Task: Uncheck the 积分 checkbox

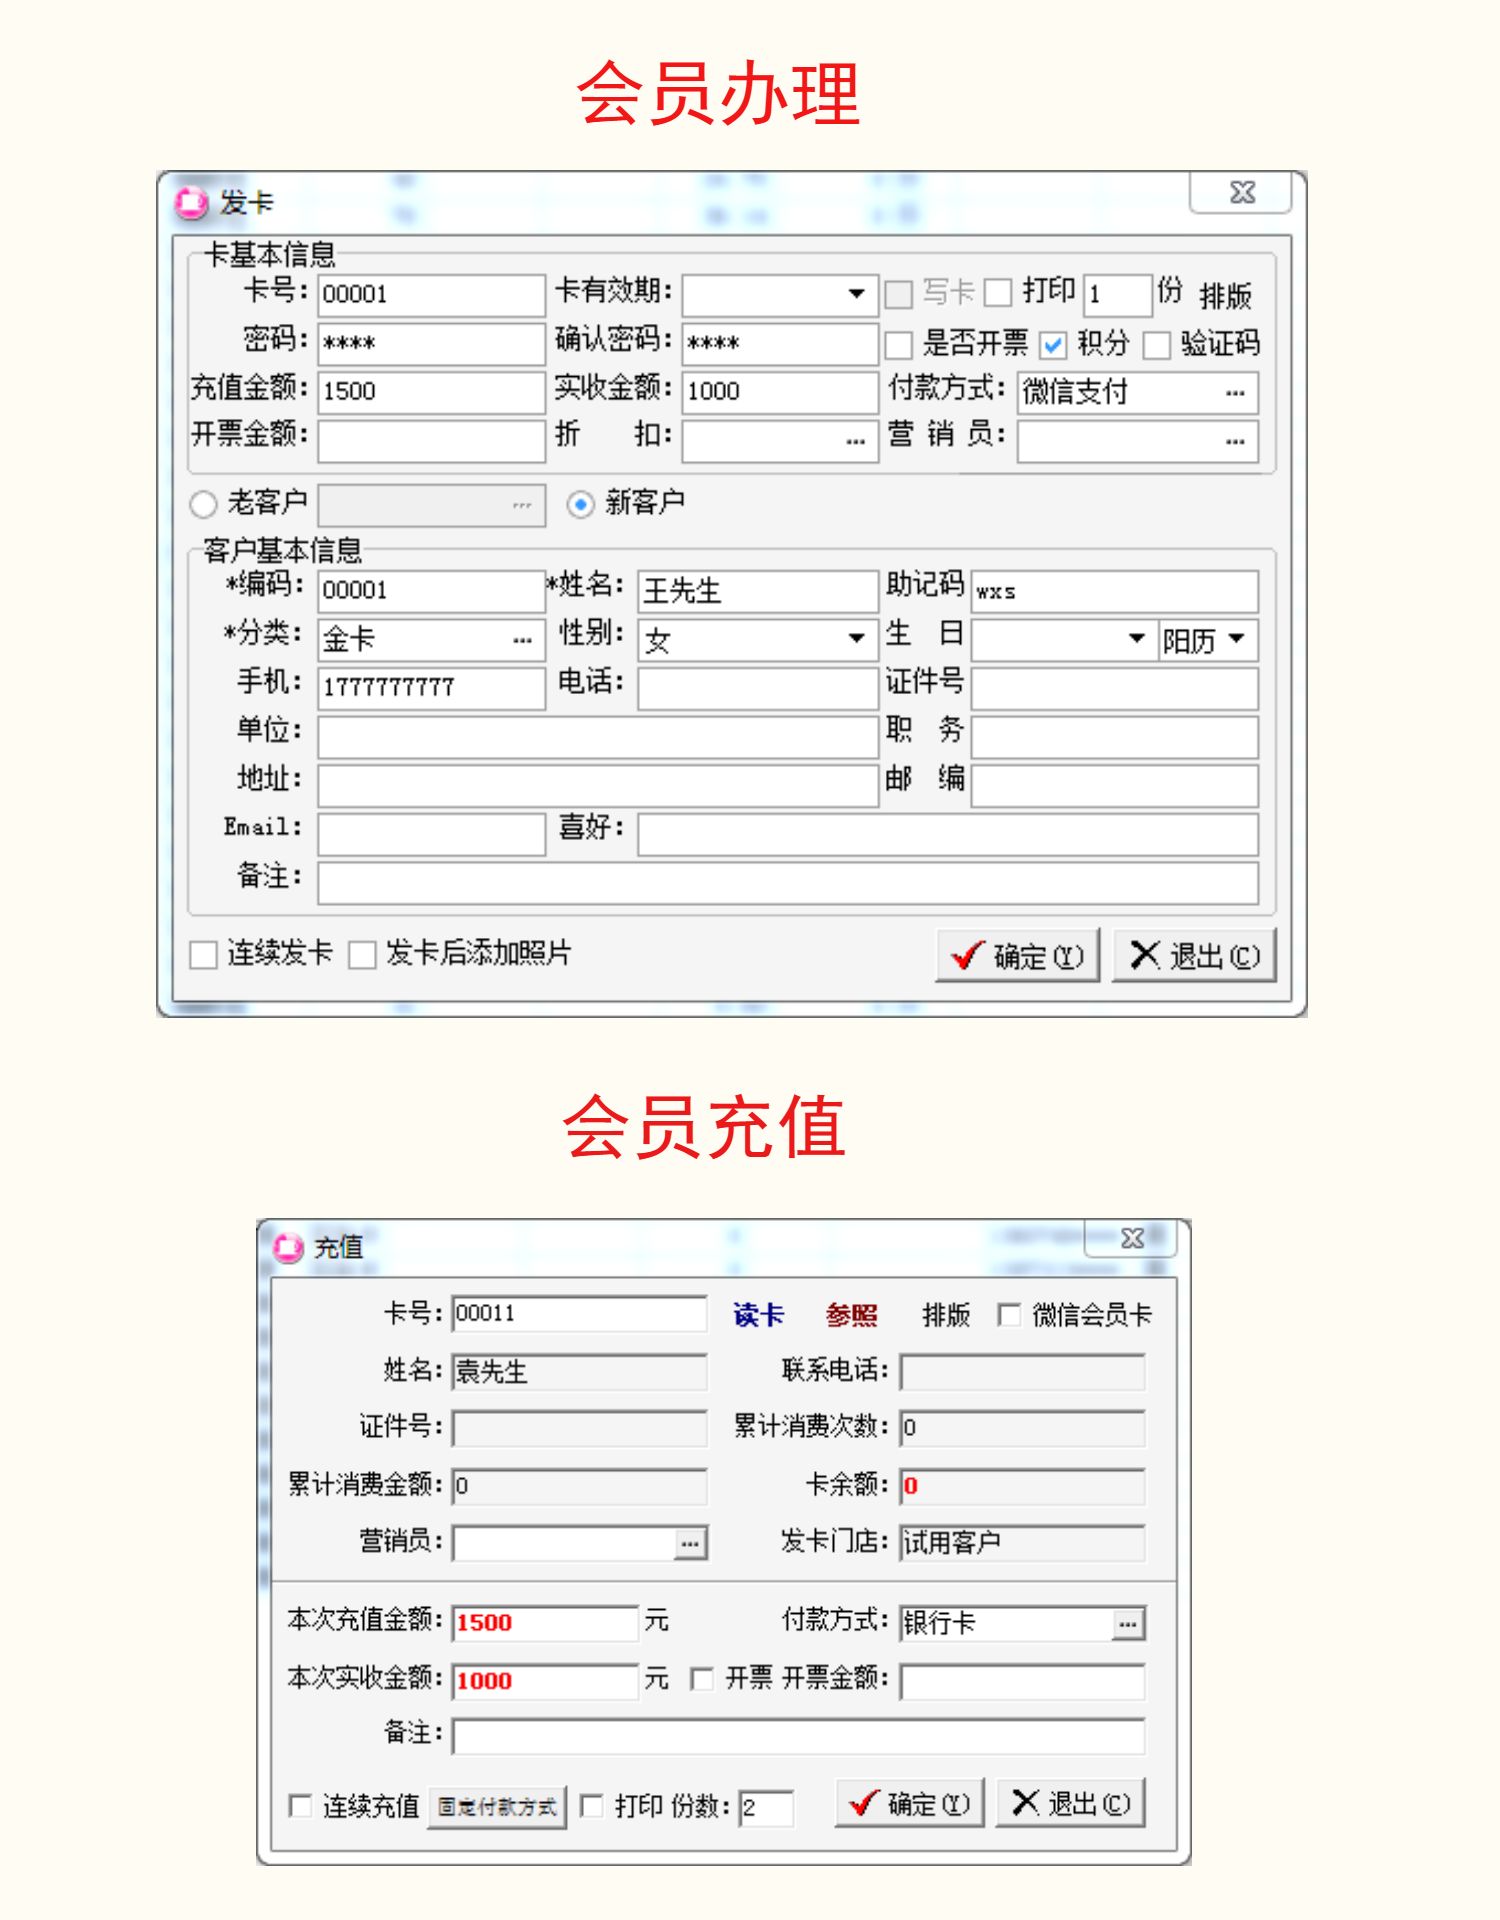Action: point(1053,345)
